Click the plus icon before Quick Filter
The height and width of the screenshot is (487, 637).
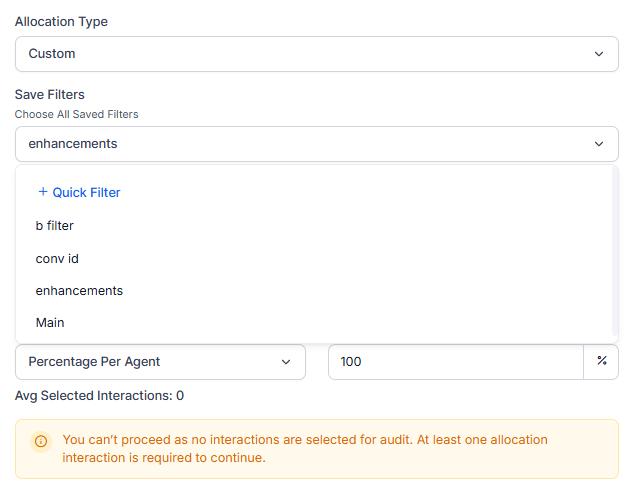[43, 192]
